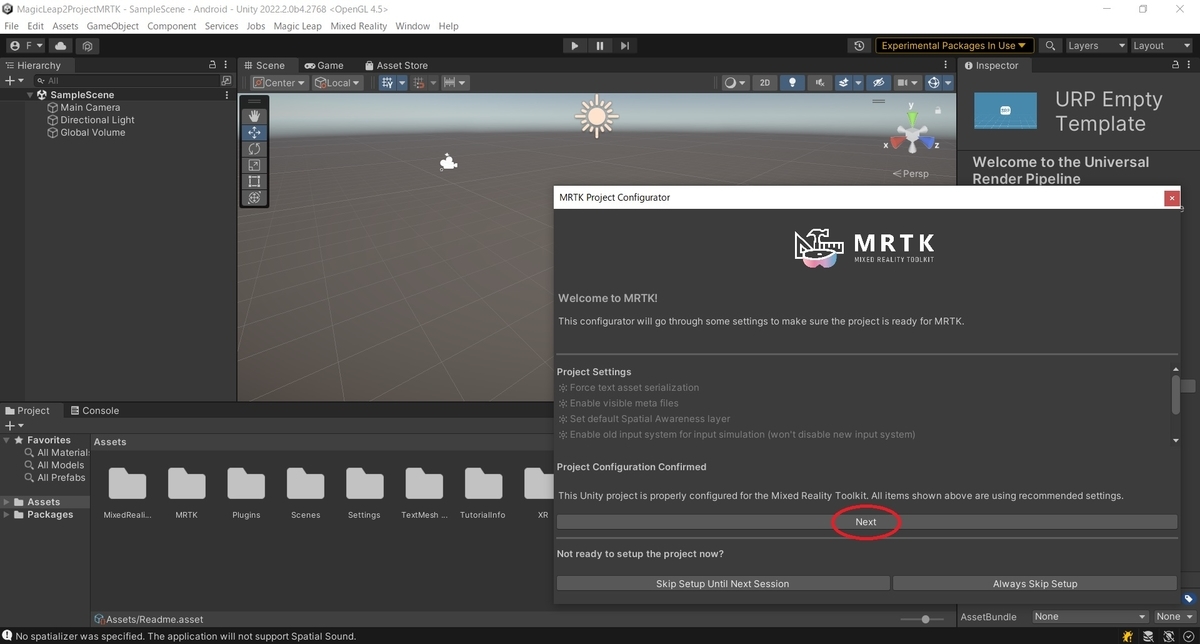Open draw mode shading dropdown
Screen dimensions: 1200x644
pyautogui.click(x=735, y=83)
